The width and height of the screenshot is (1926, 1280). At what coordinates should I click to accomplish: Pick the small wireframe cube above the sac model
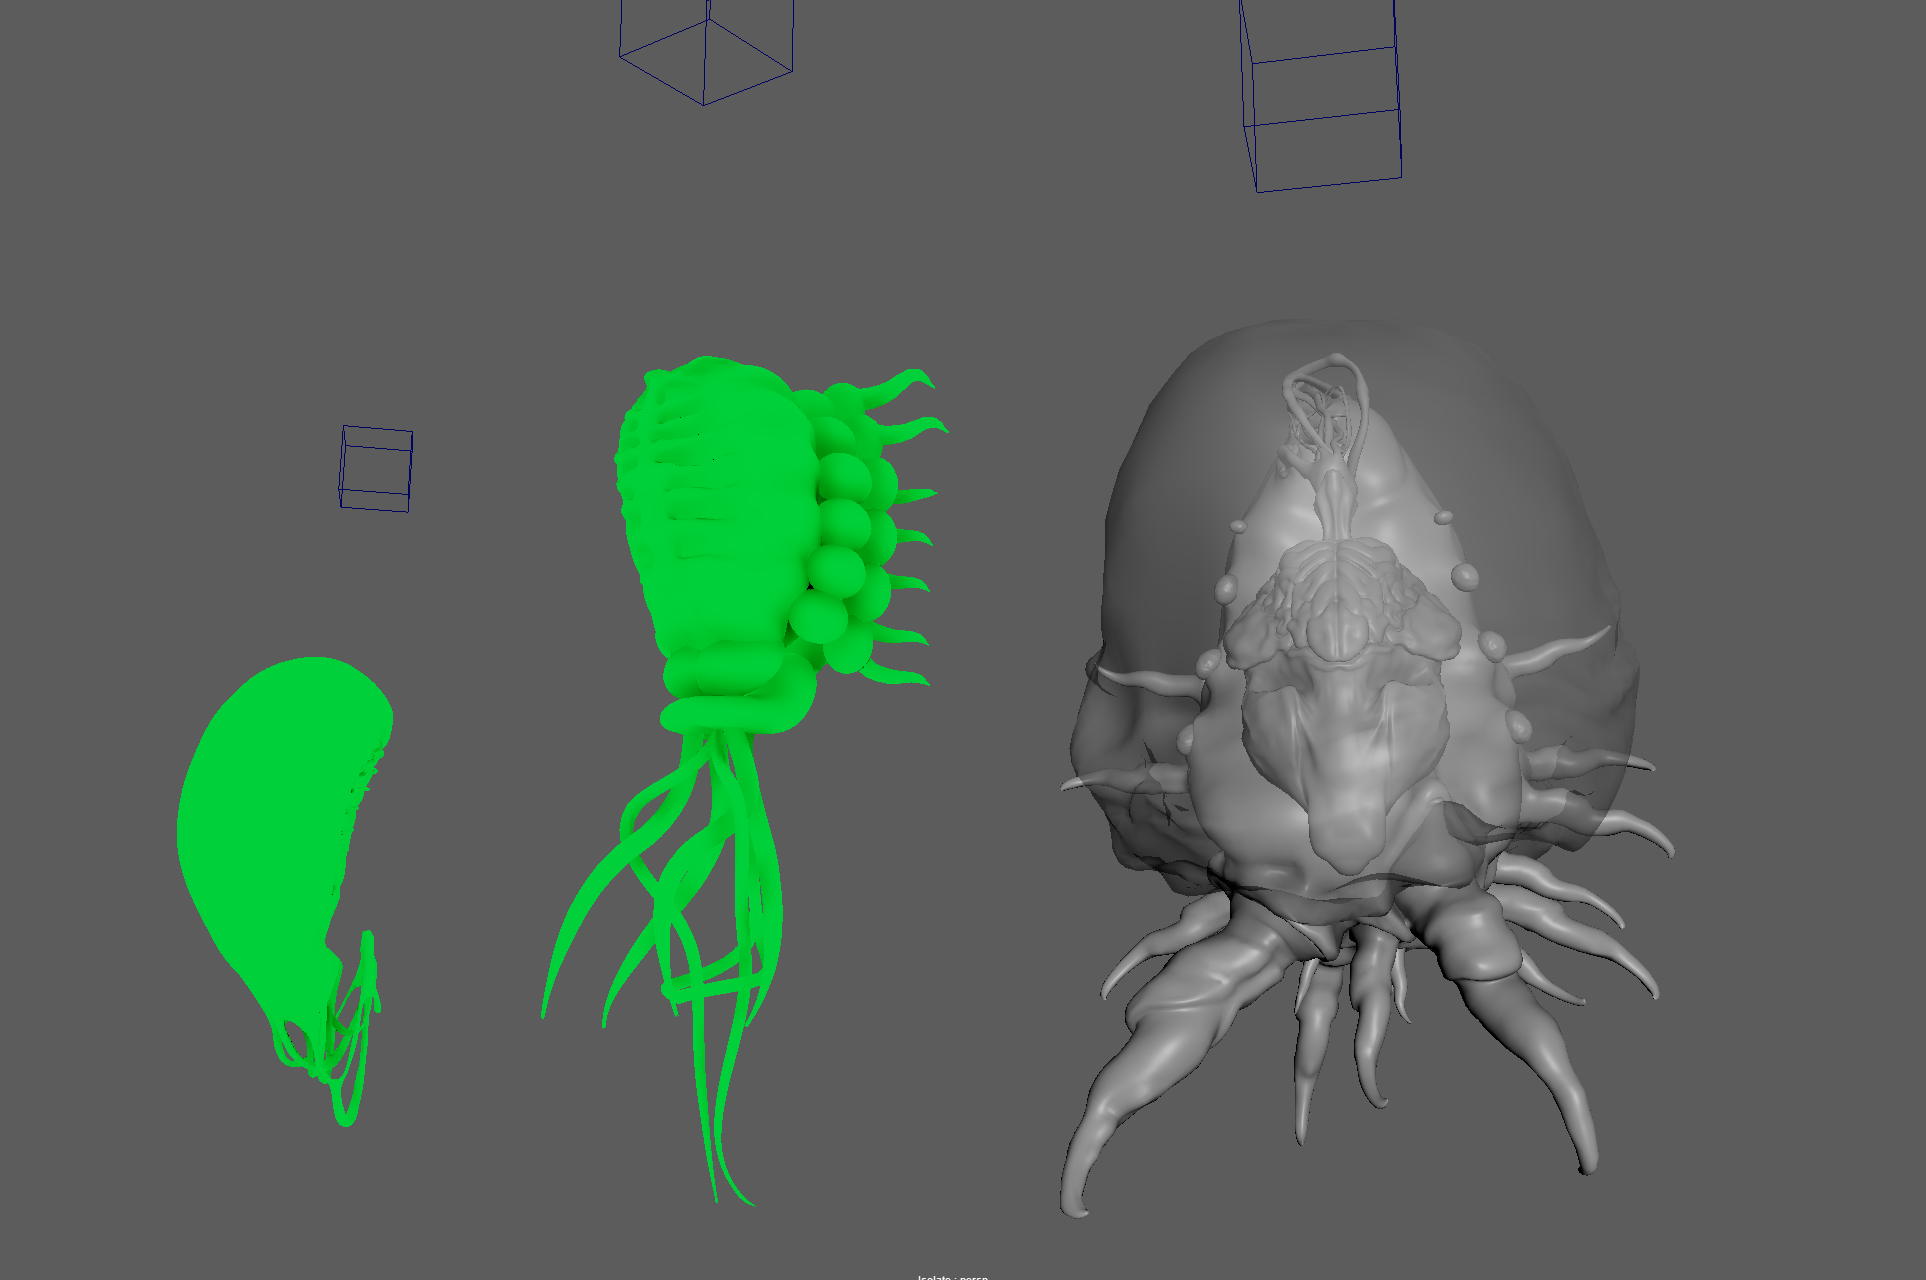coord(376,469)
